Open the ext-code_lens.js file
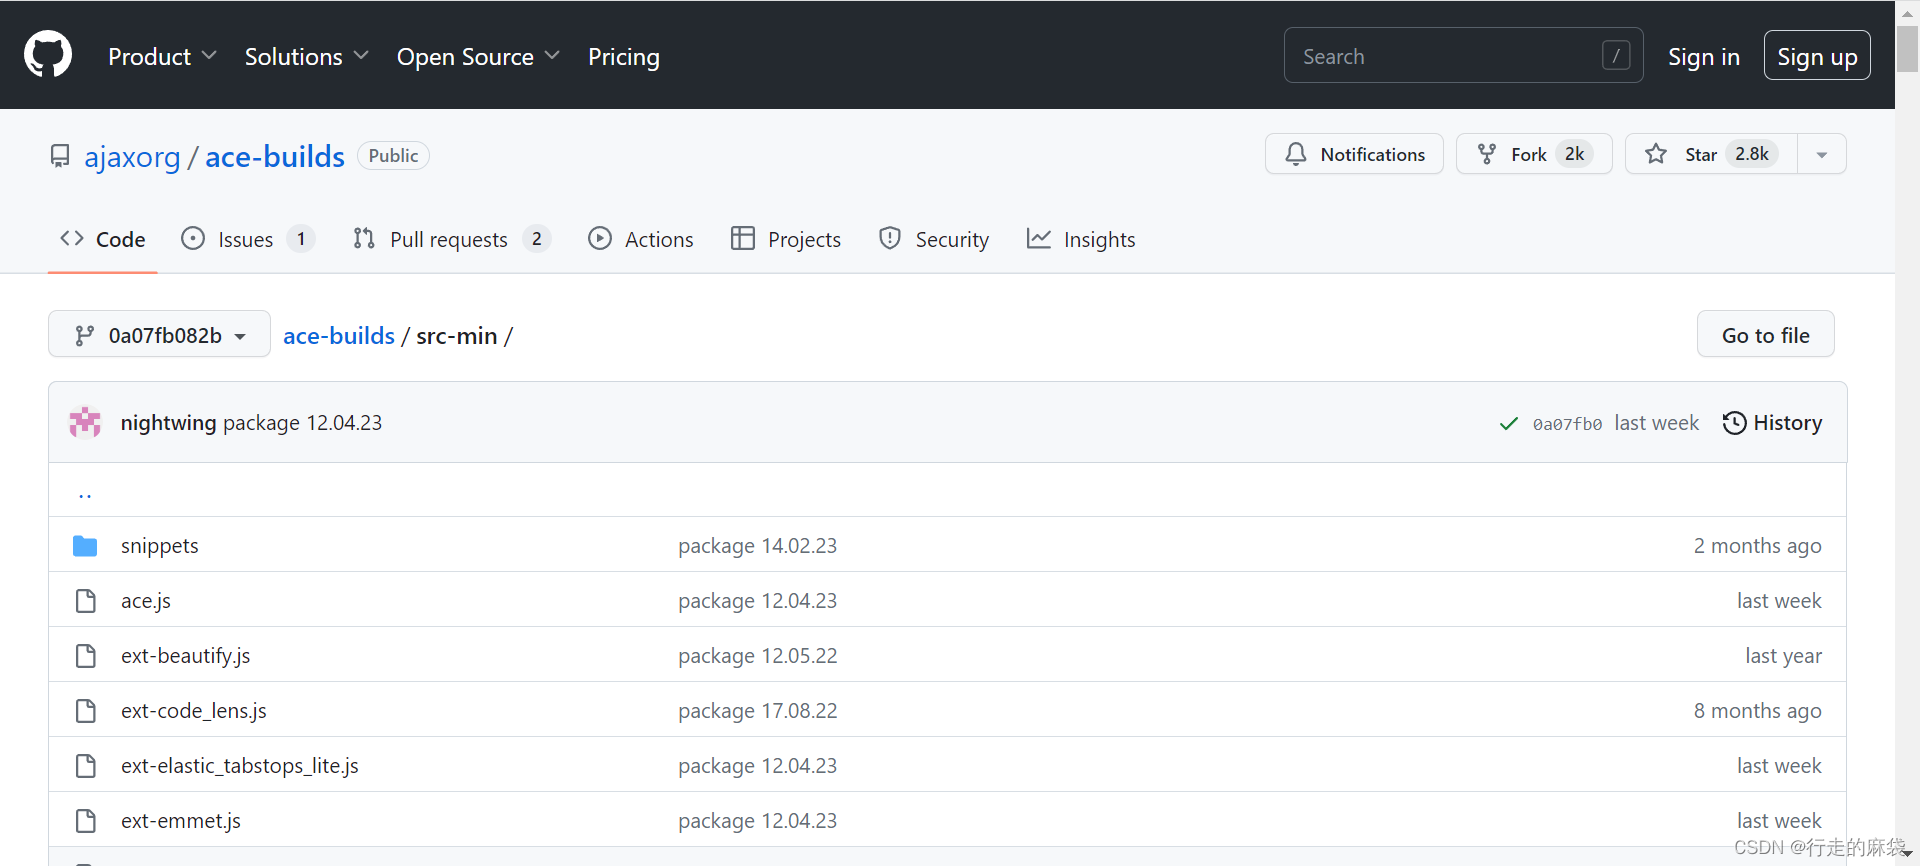1920x866 pixels. pos(194,711)
